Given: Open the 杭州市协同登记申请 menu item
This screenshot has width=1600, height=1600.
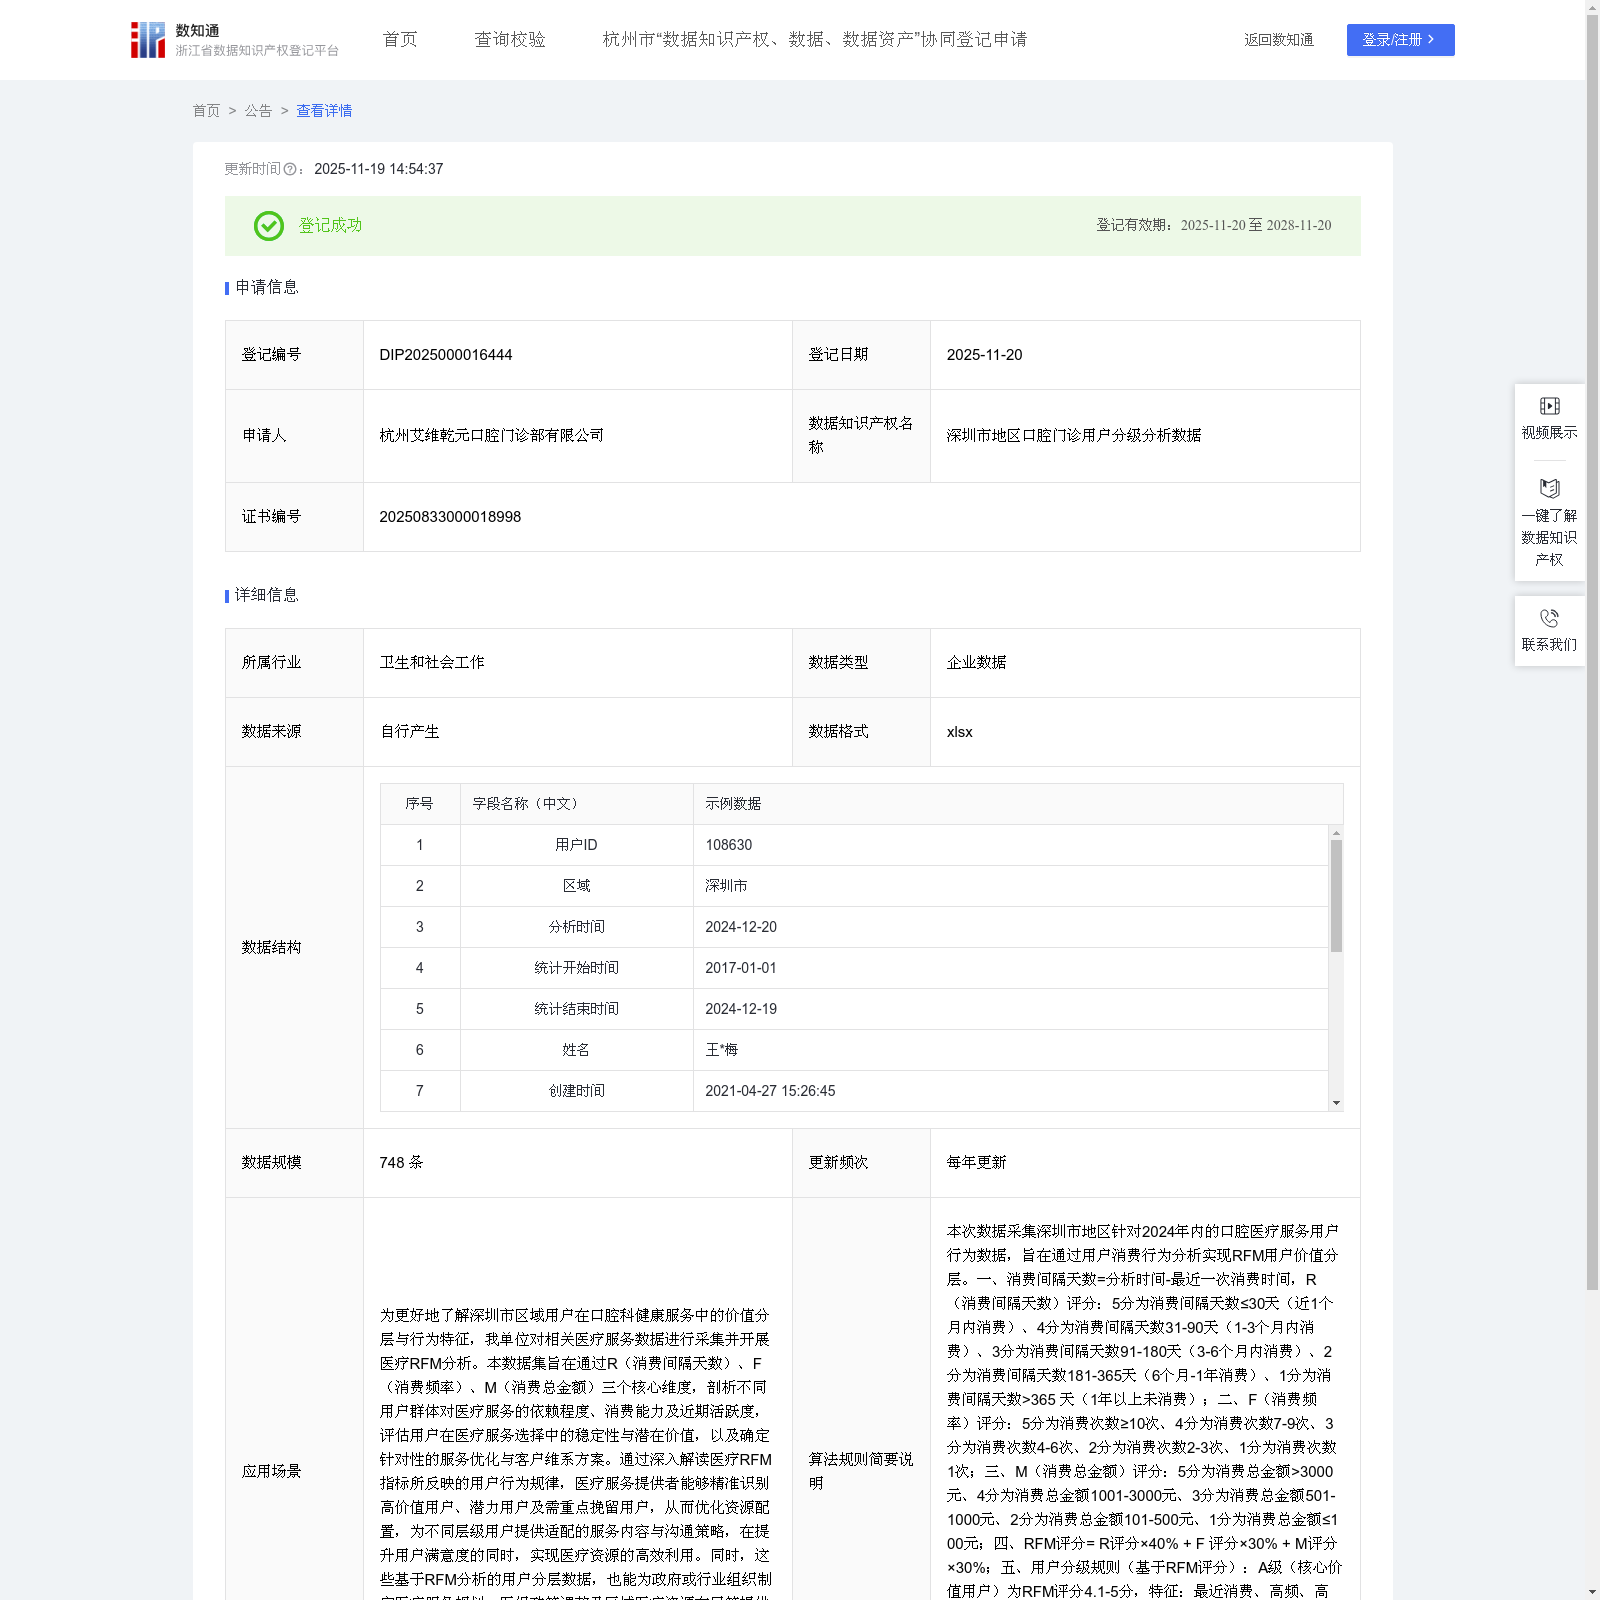Looking at the screenshot, I should (x=815, y=40).
